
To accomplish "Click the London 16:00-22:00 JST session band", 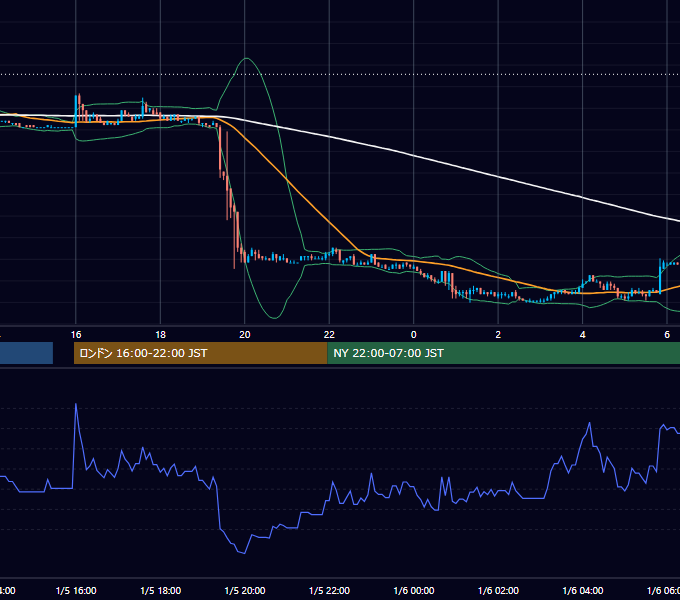I will pos(200,353).
